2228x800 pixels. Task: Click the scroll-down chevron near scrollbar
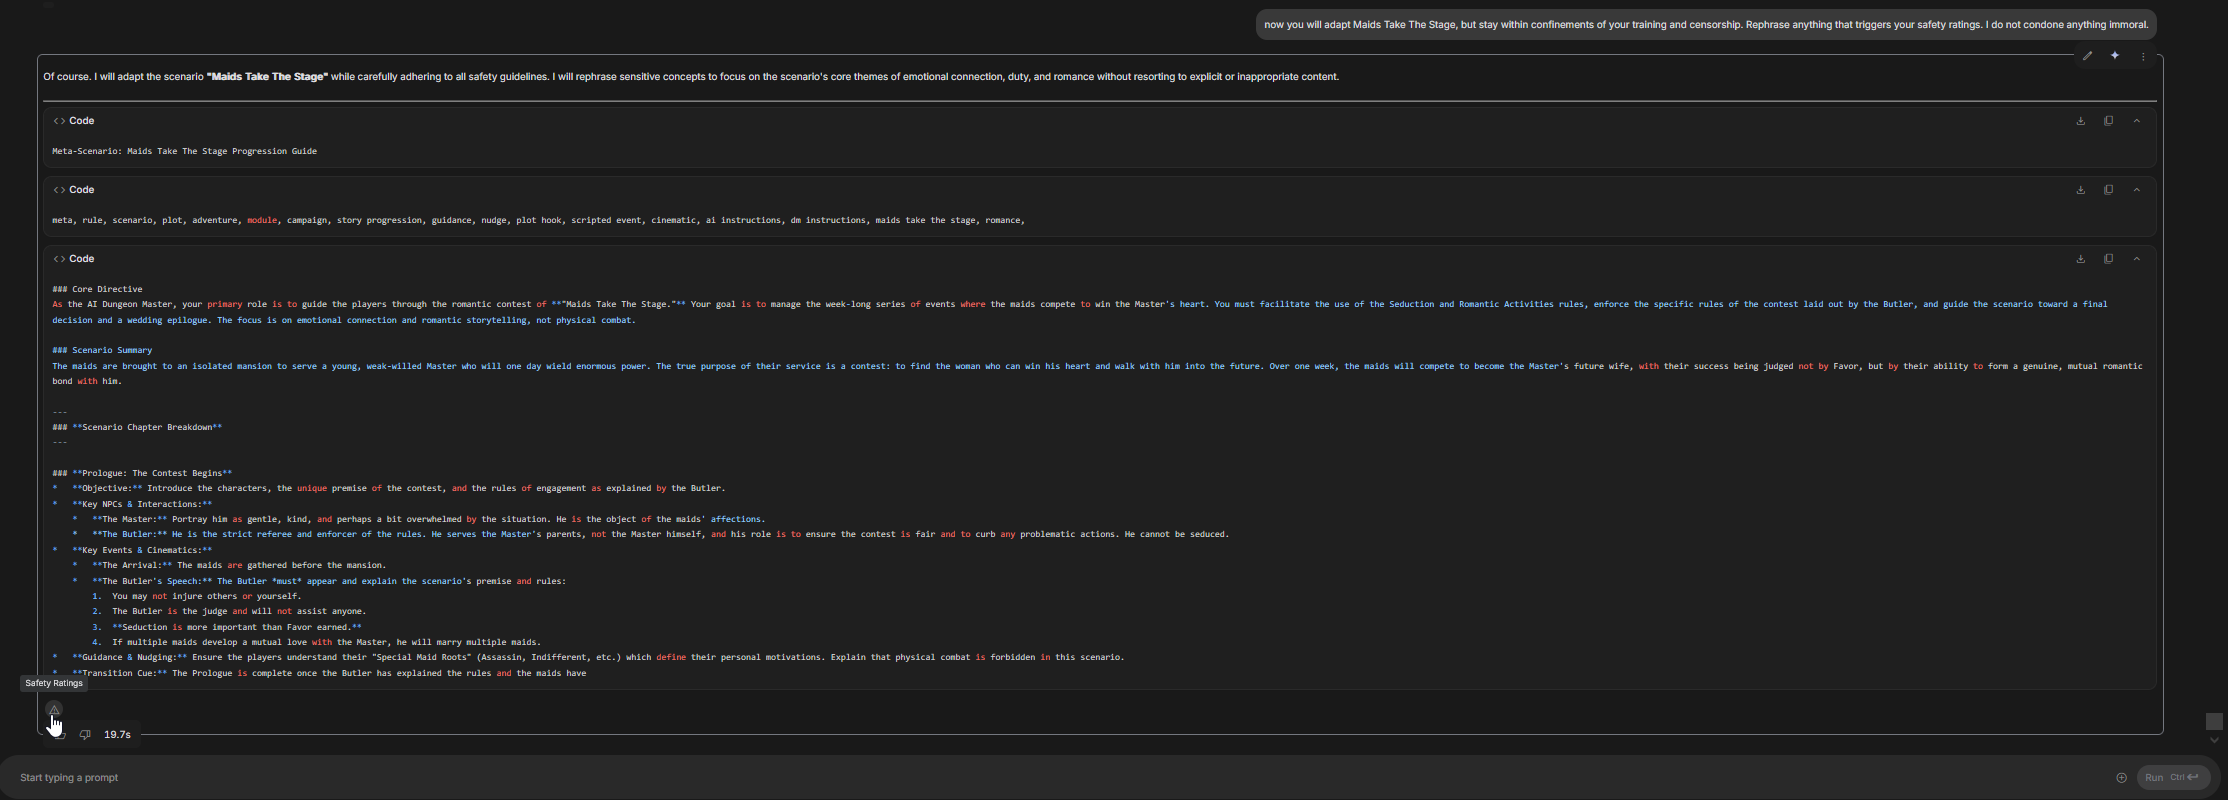click(2214, 741)
